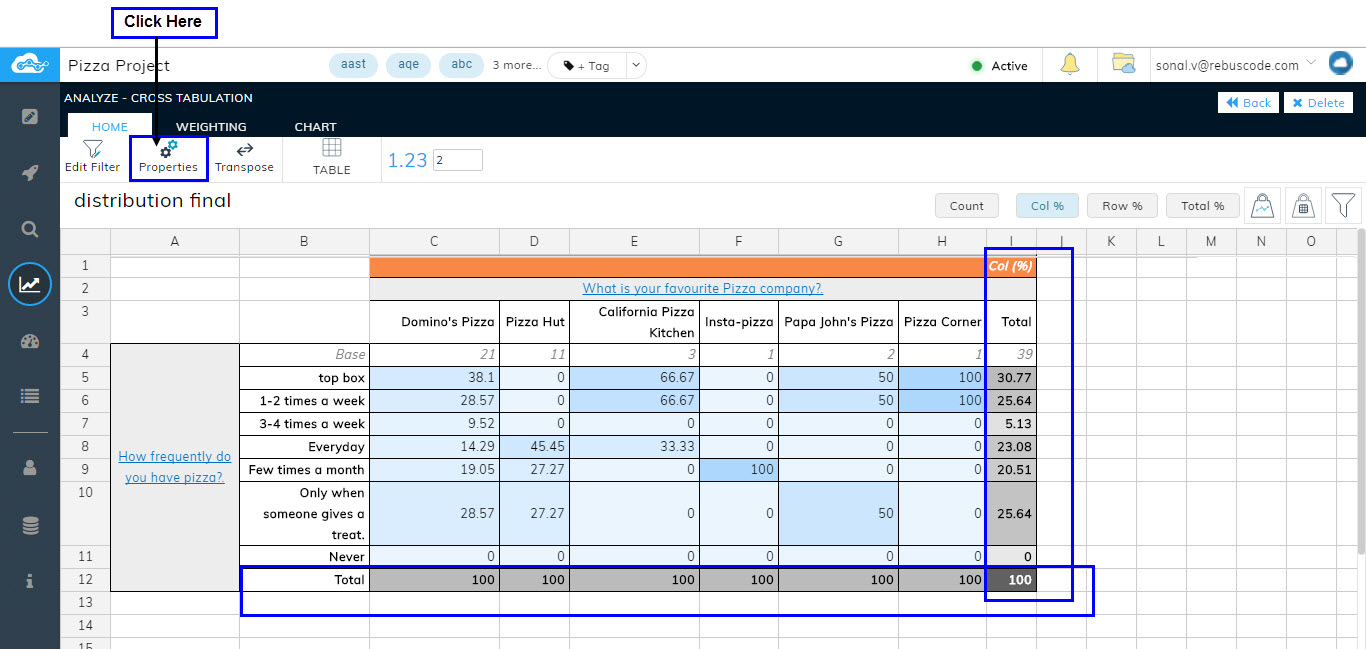Open the edit pencil sidebar icon

coord(30,117)
